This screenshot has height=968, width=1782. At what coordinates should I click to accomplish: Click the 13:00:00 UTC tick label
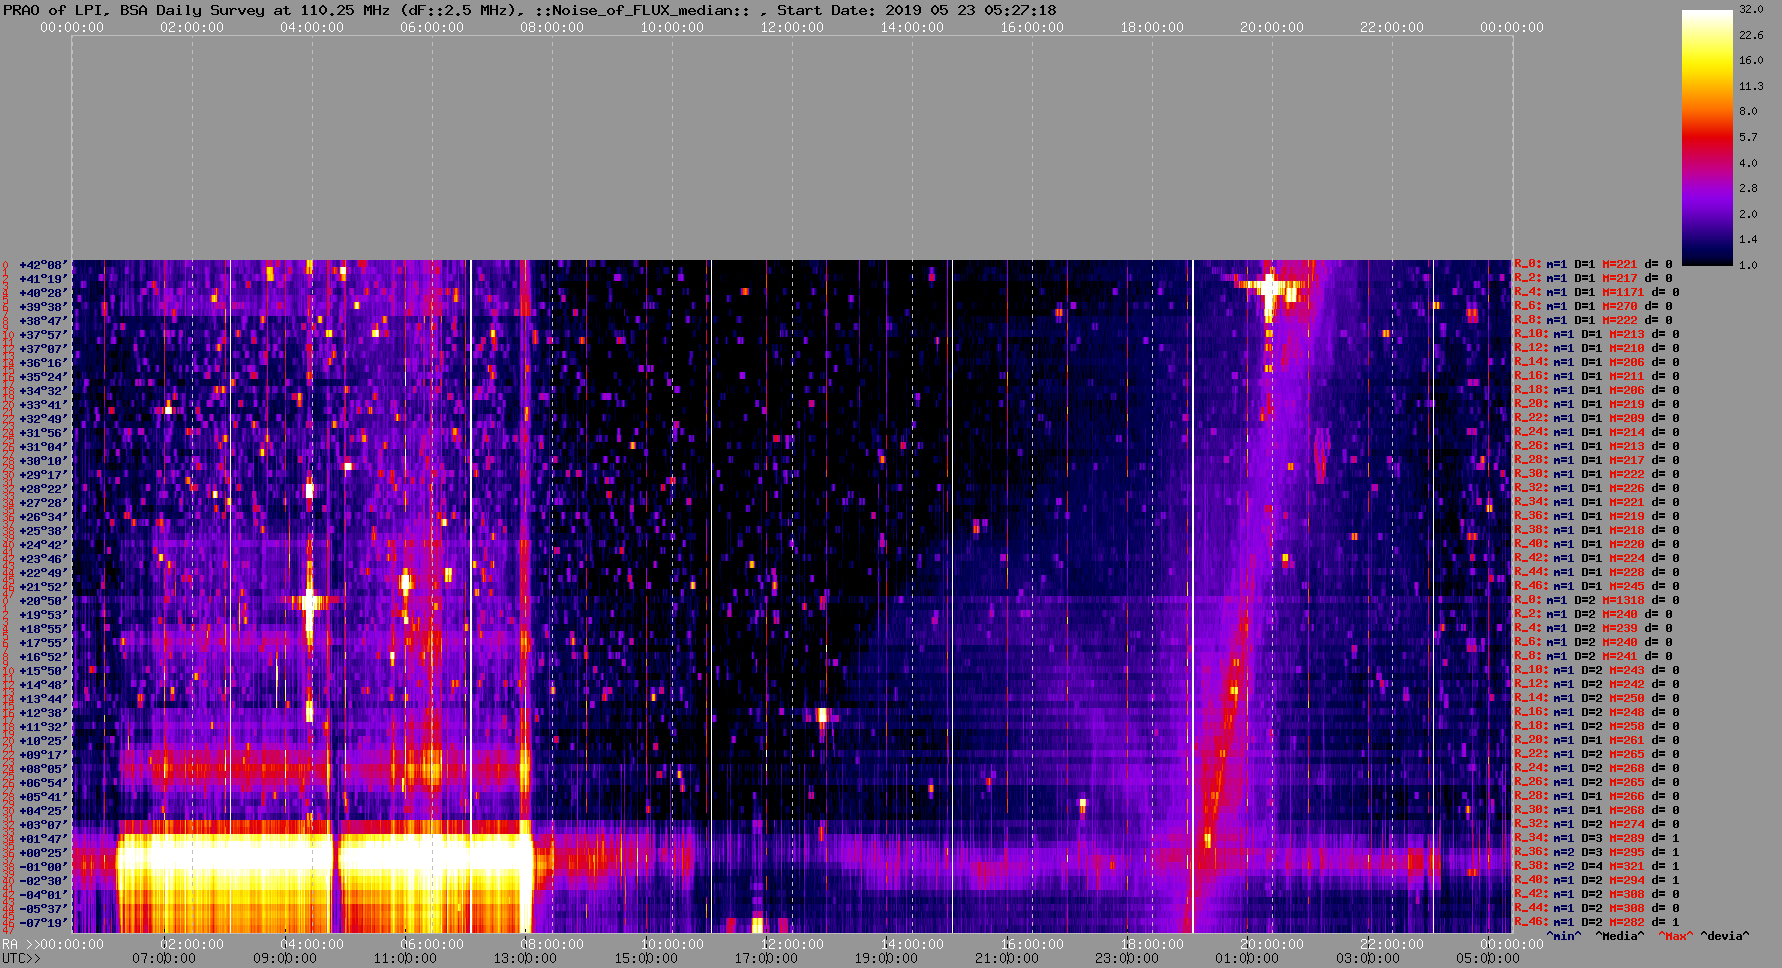click(x=525, y=958)
